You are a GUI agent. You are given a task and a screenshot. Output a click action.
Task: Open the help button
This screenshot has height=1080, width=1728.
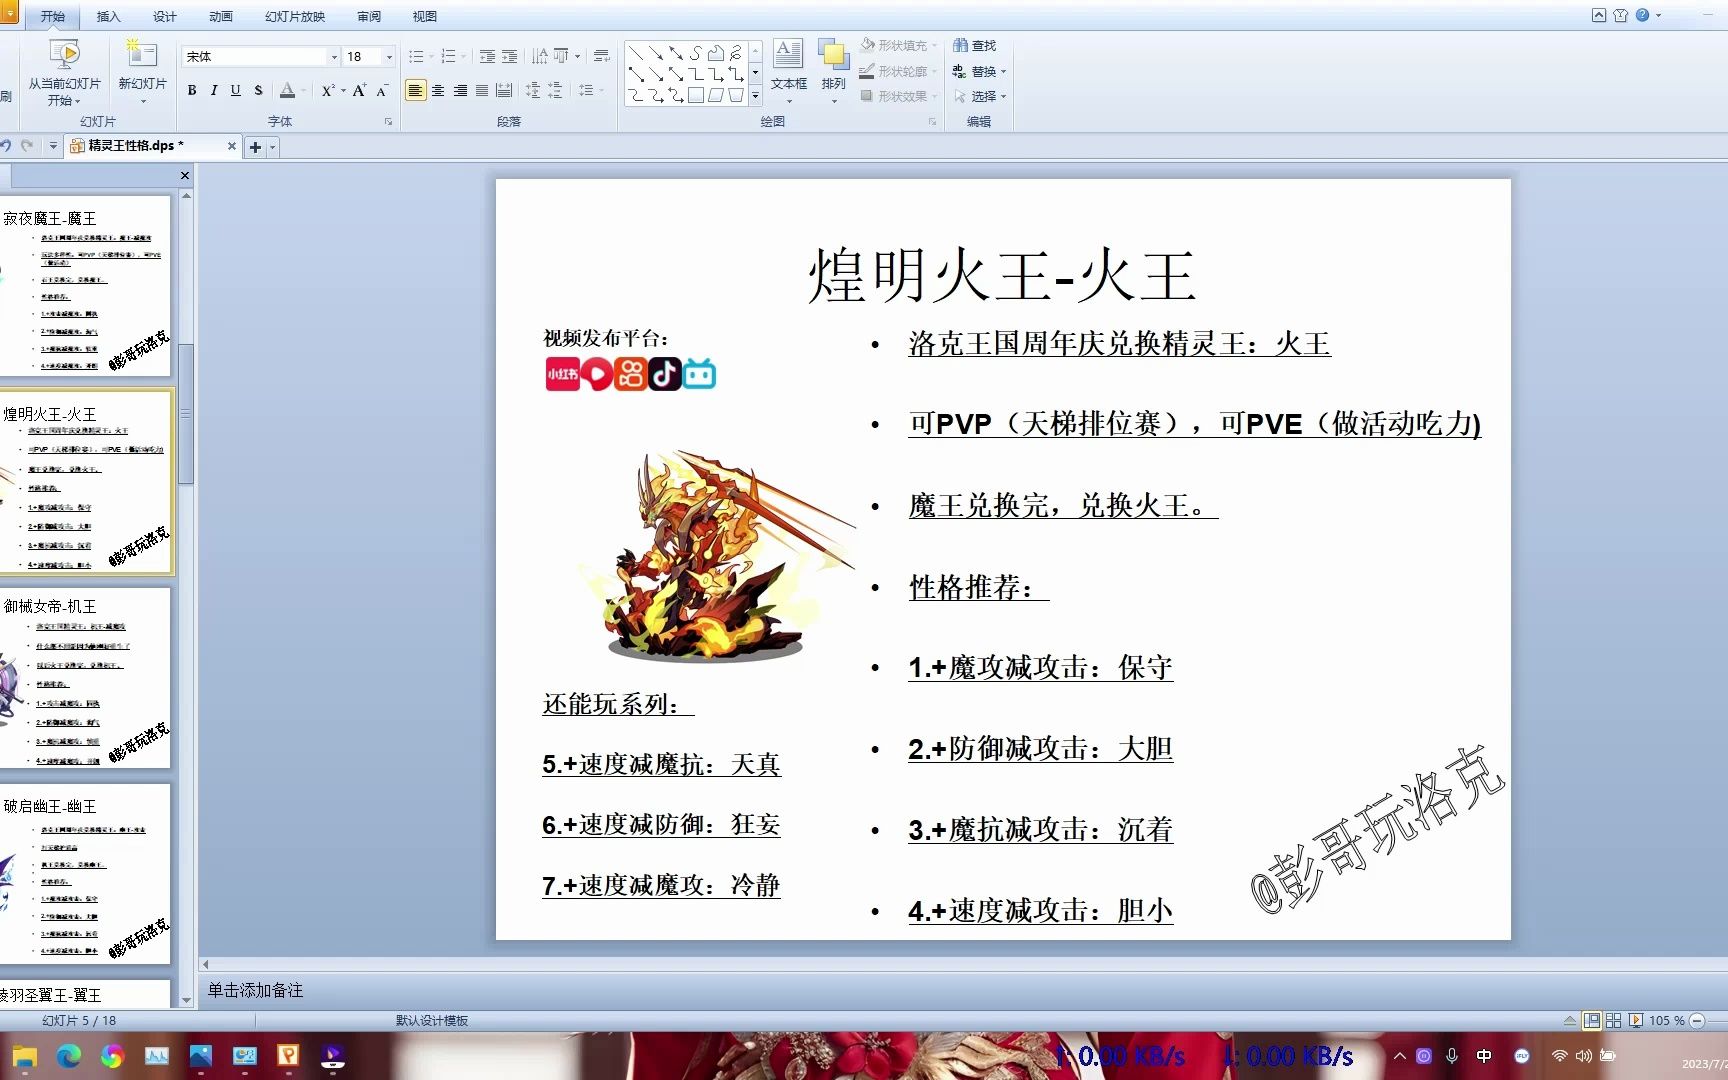[x=1642, y=15]
